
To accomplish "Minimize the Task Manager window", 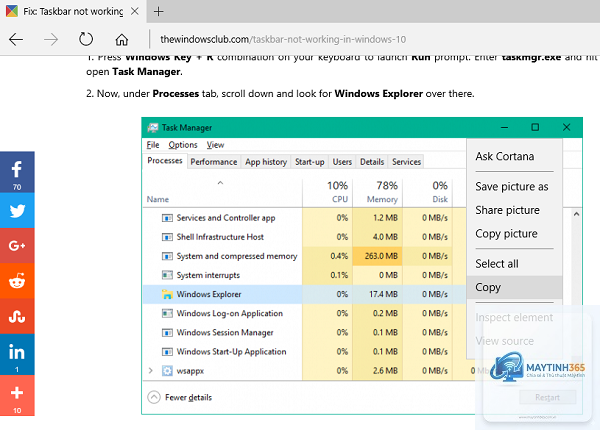I will coord(504,127).
